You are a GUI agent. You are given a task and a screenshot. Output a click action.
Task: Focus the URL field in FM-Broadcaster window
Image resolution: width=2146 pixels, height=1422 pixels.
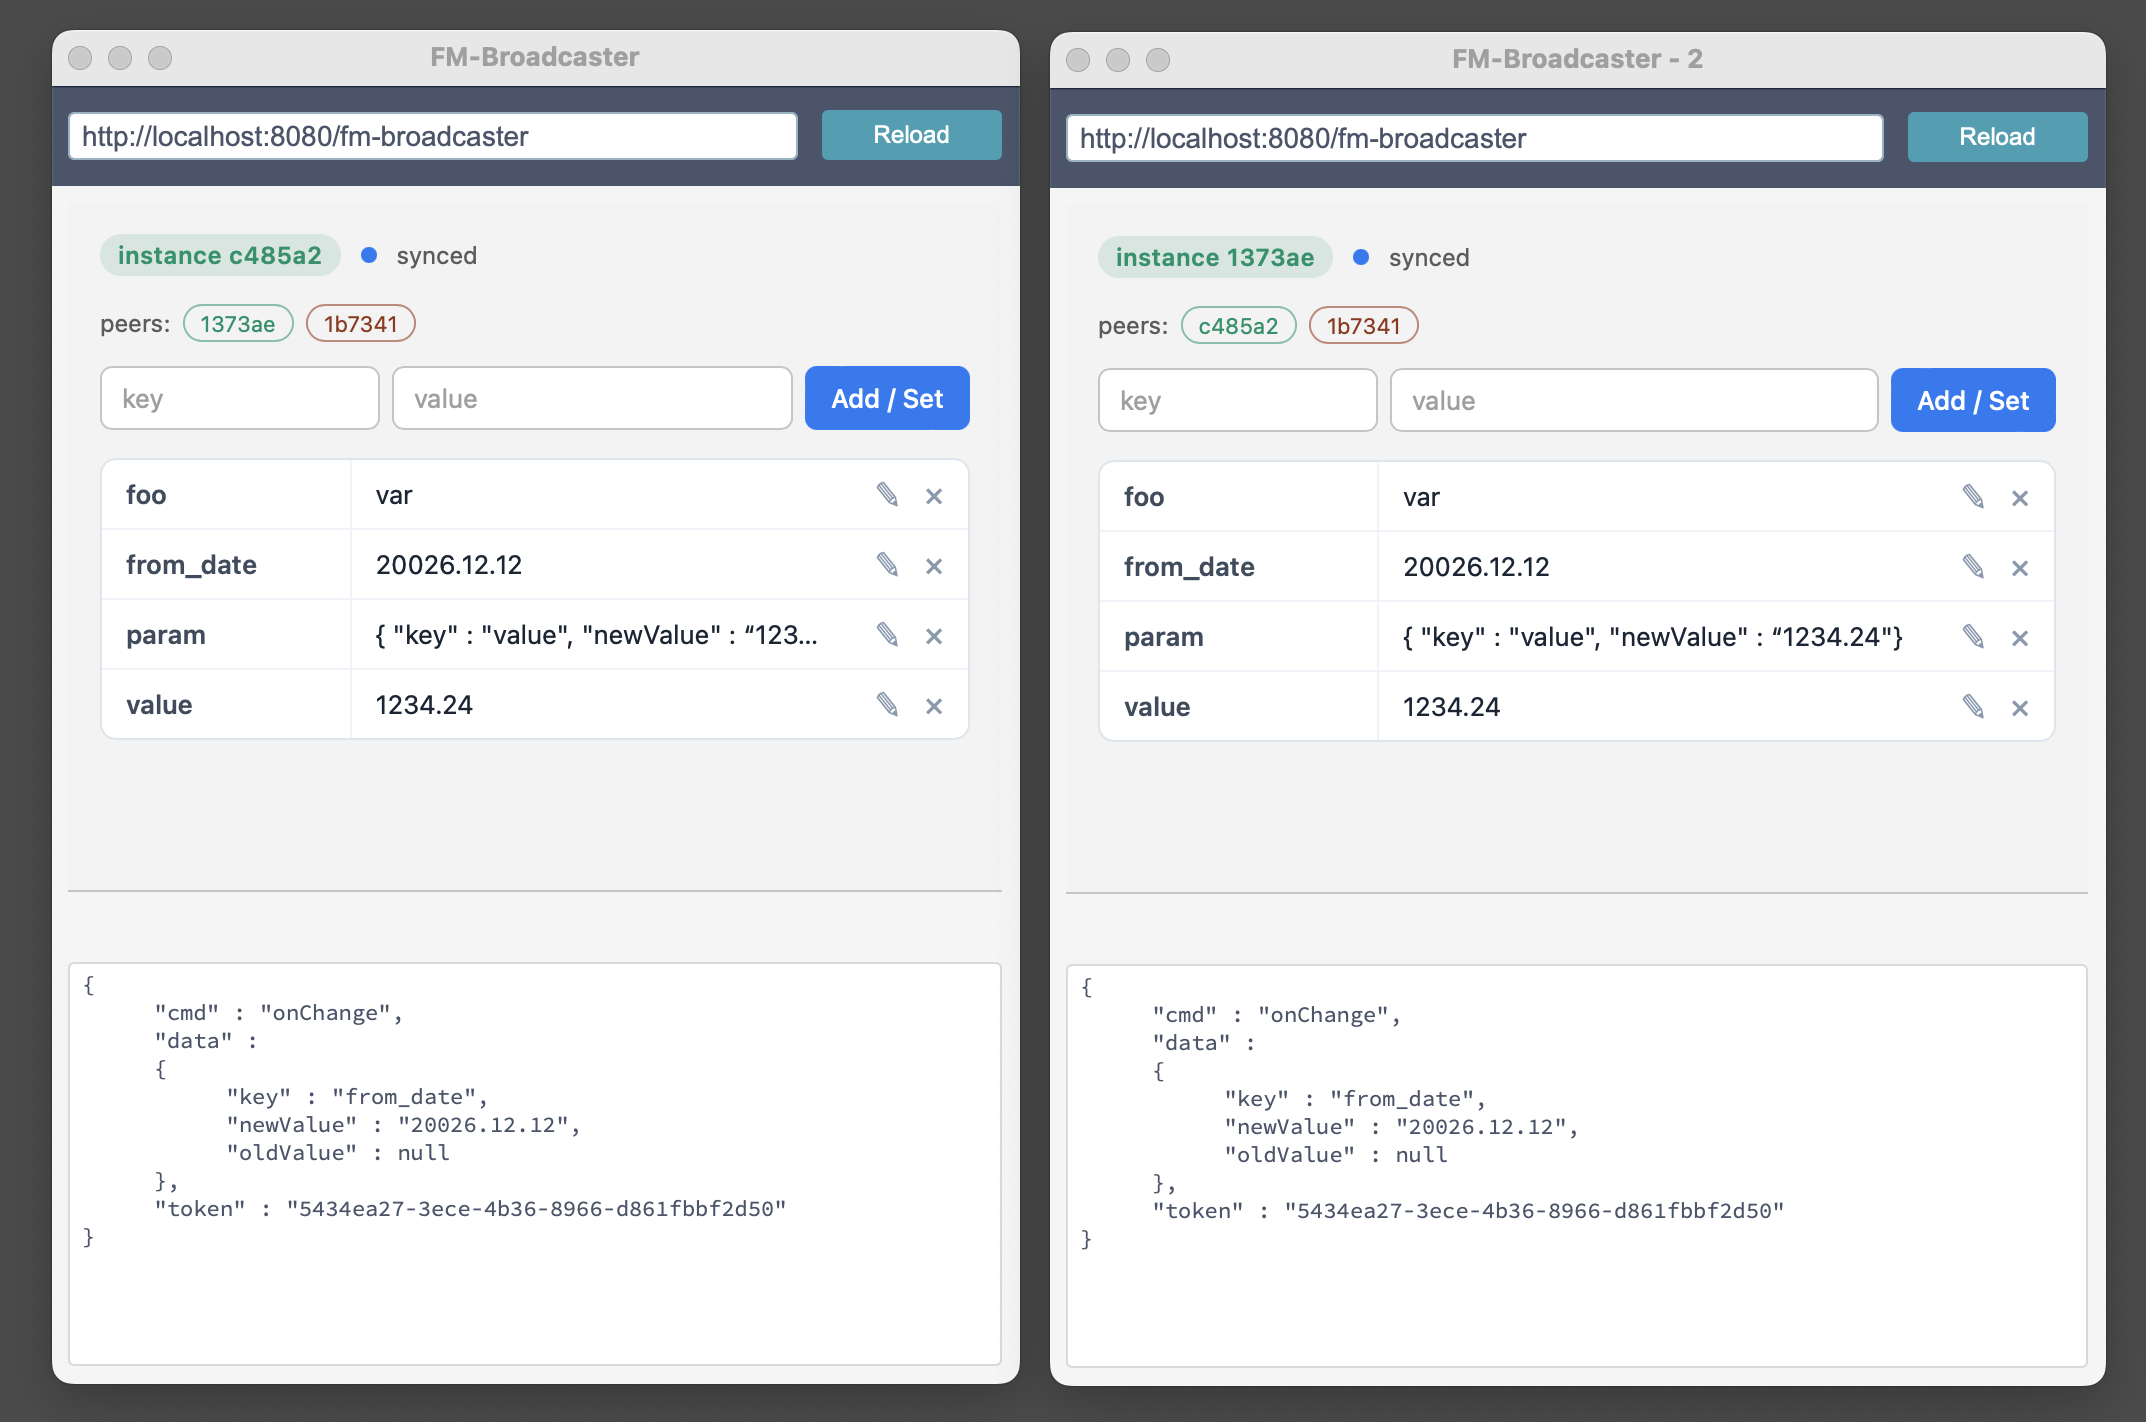(x=433, y=136)
